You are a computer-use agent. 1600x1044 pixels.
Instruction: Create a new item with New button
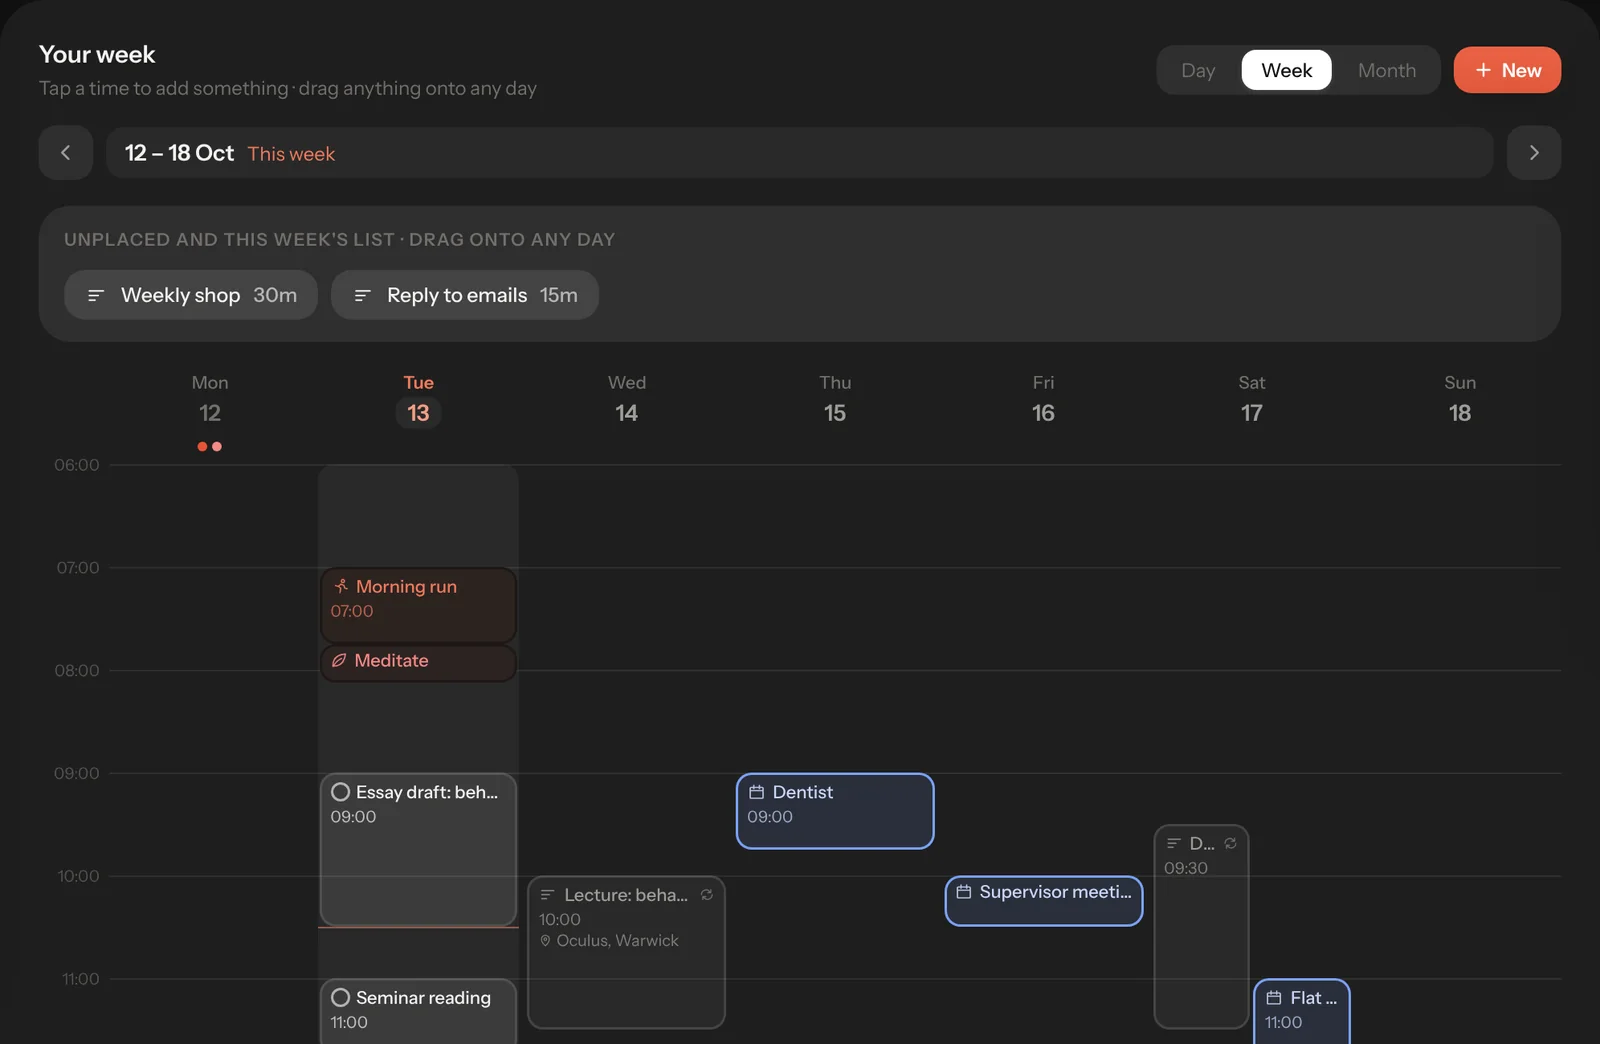1507,70
